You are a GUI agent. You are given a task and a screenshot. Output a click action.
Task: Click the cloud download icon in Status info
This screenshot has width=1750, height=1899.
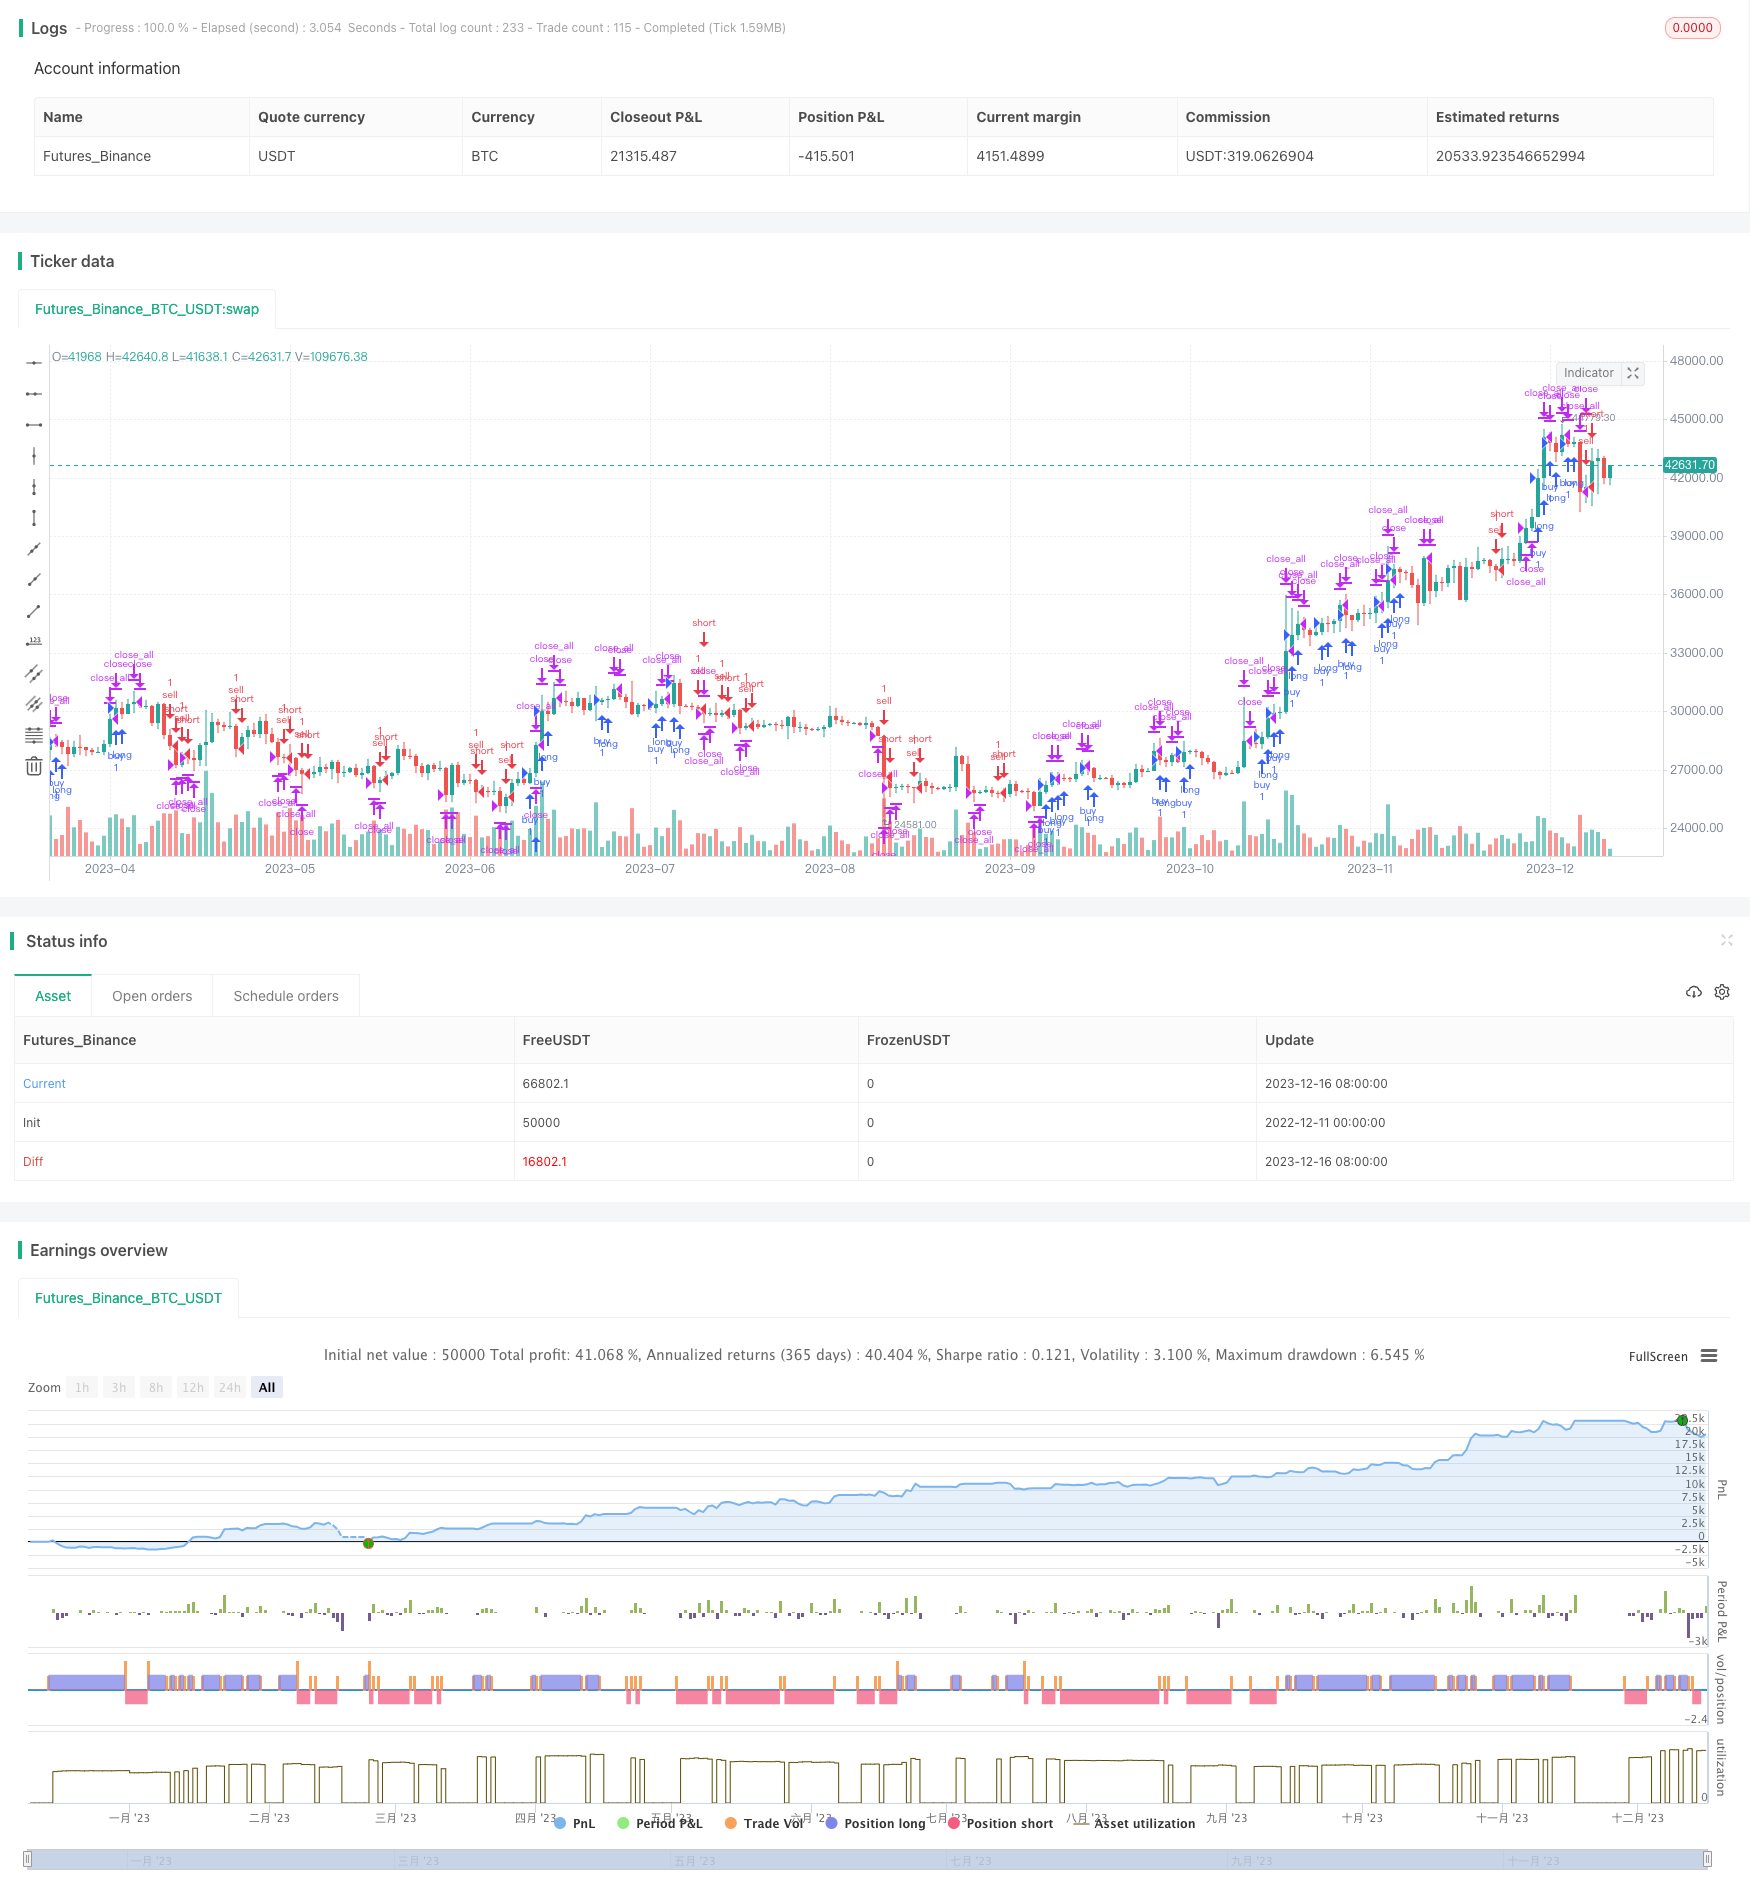click(1694, 992)
